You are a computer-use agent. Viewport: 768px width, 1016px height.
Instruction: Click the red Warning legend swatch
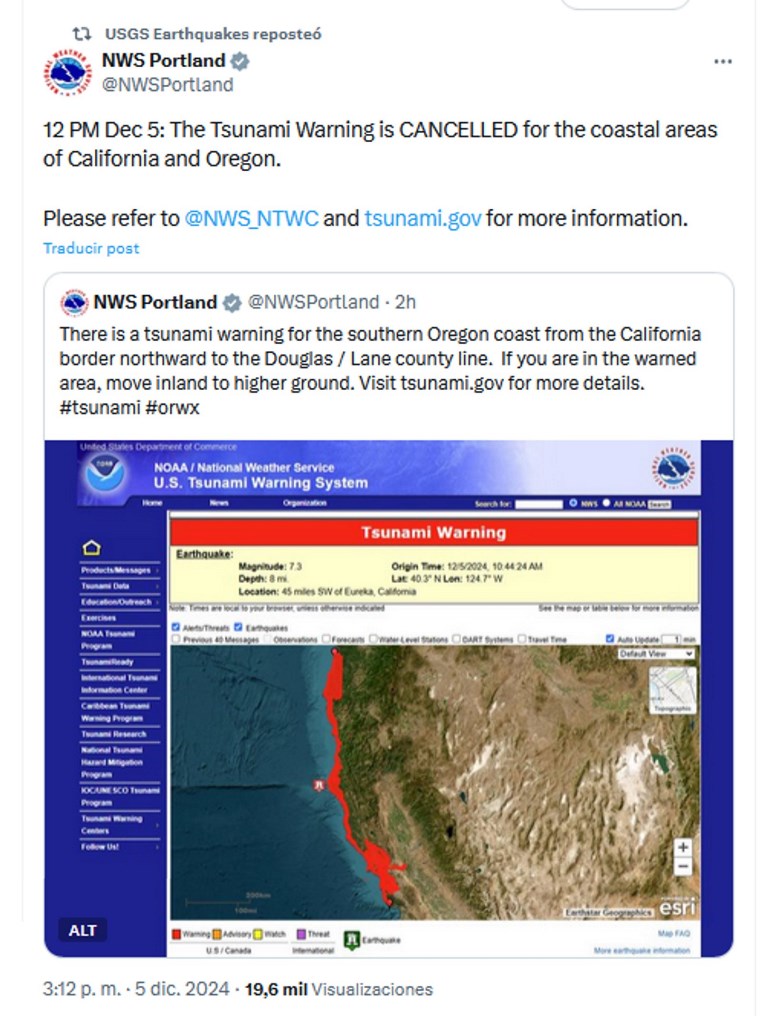(177, 934)
